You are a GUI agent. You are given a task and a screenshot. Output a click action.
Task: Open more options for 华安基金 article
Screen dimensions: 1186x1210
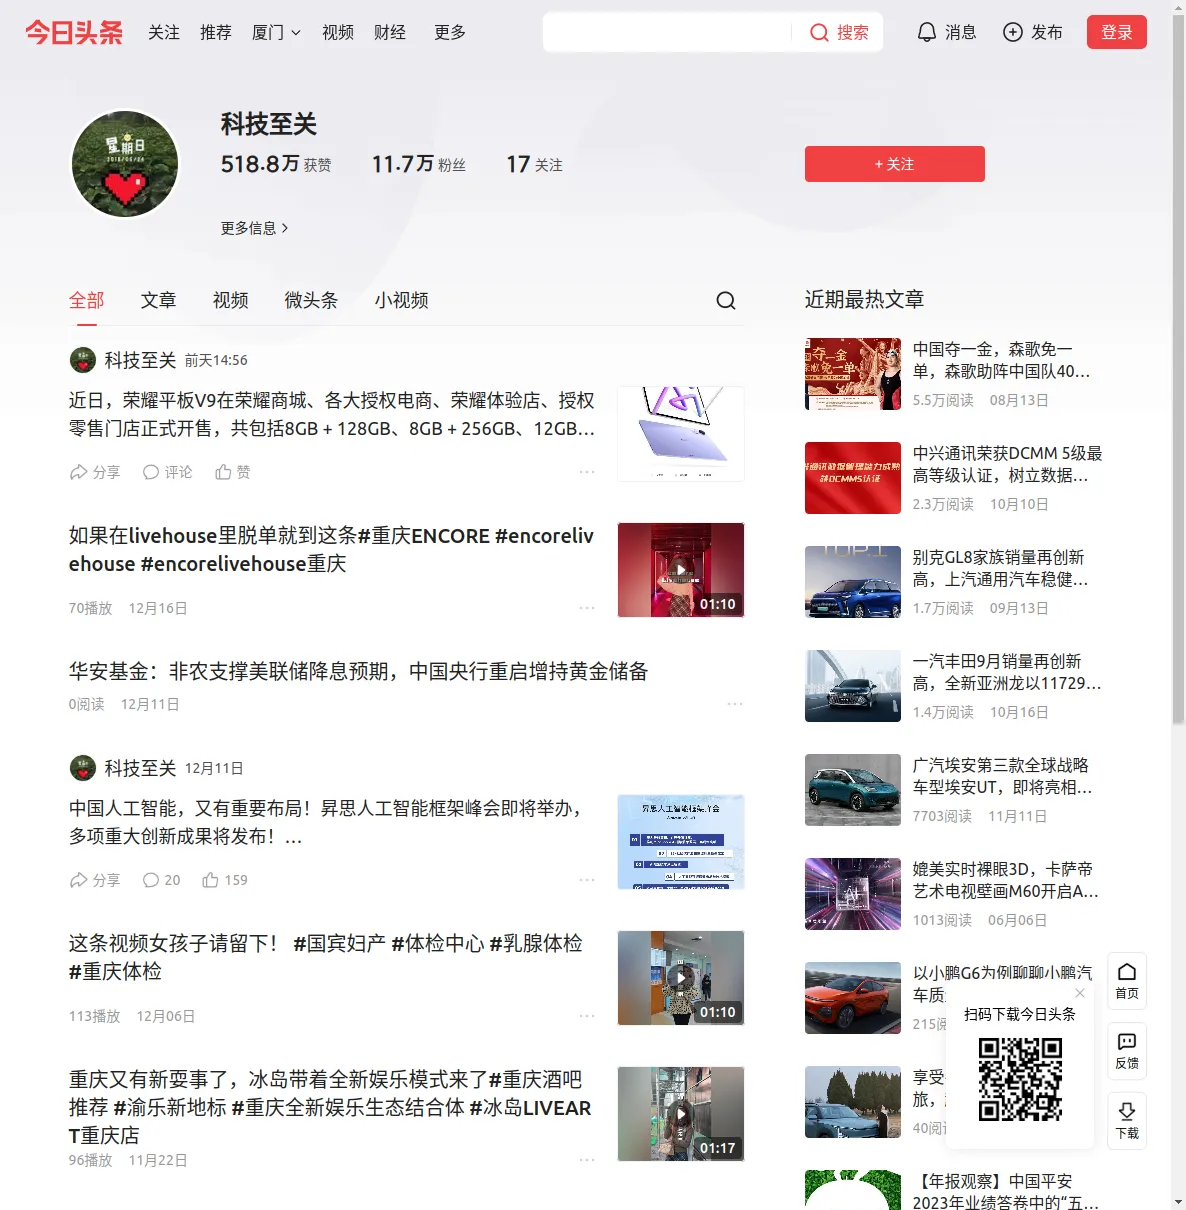(x=735, y=704)
